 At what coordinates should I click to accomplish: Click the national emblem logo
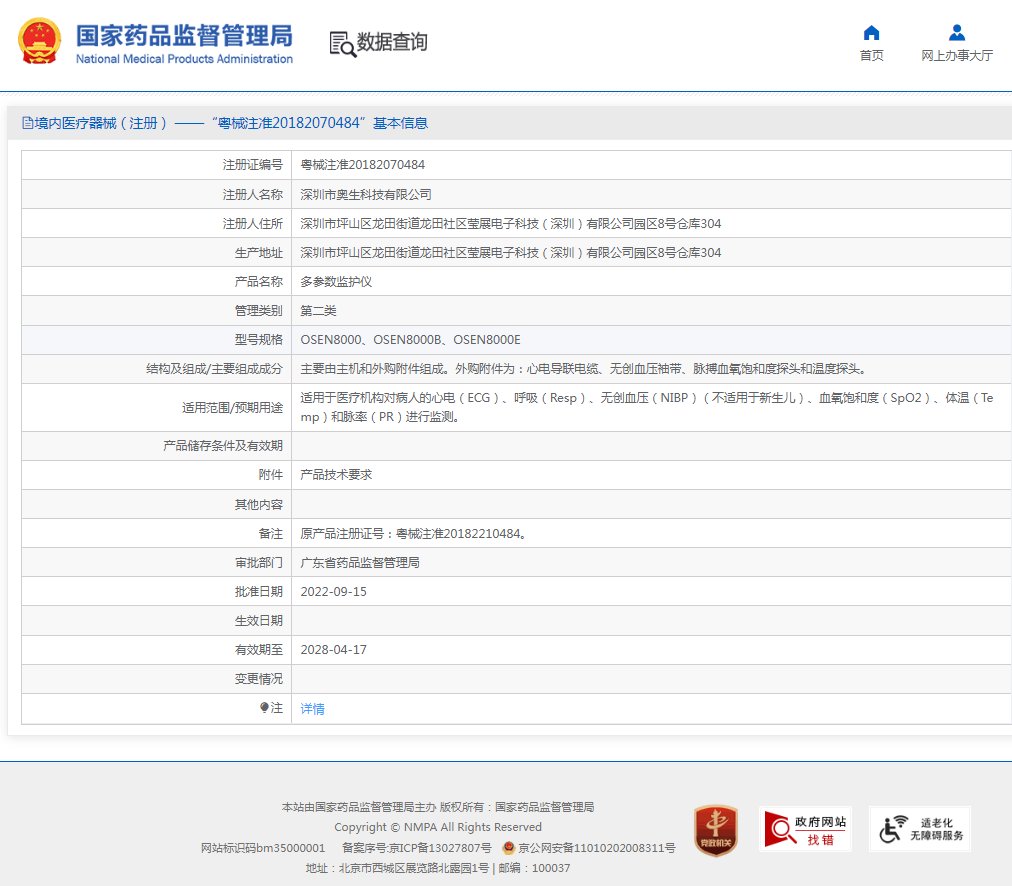(x=39, y=43)
